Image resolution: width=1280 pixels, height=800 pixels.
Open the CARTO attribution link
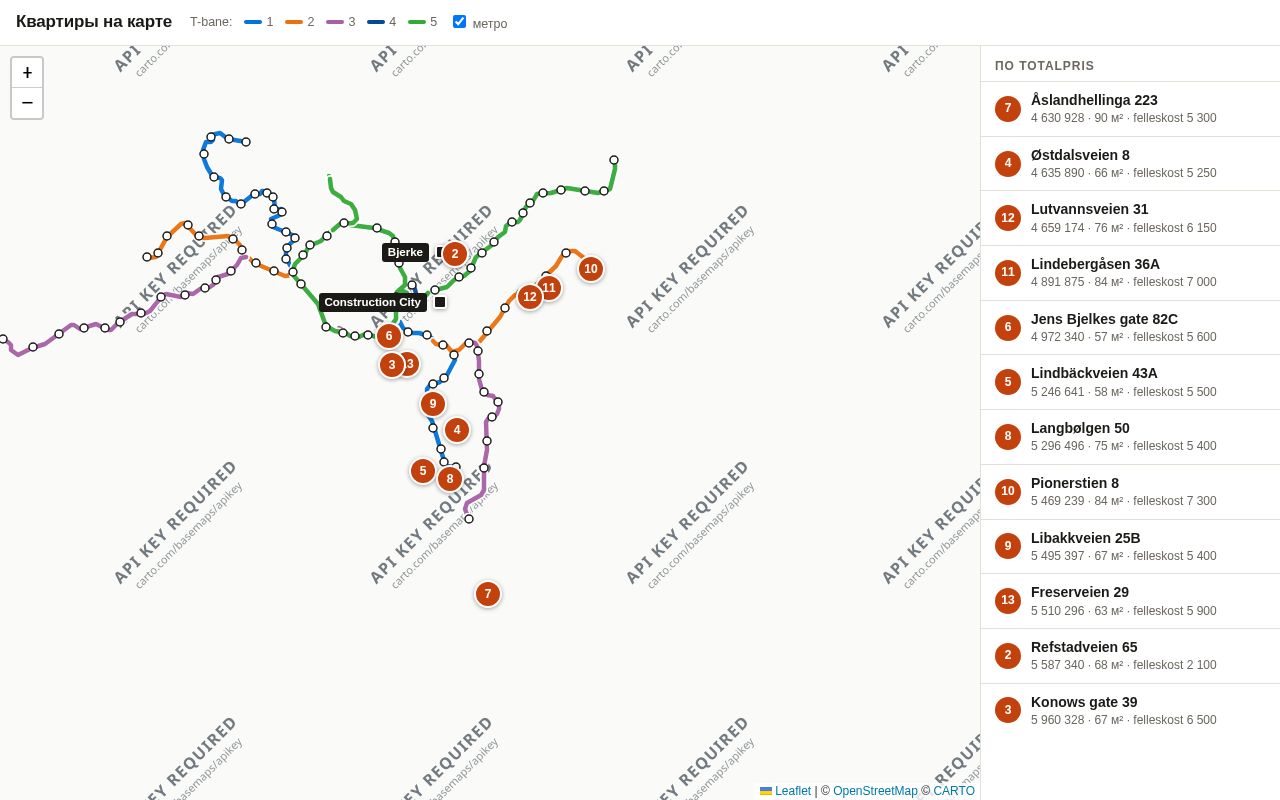coord(954,791)
